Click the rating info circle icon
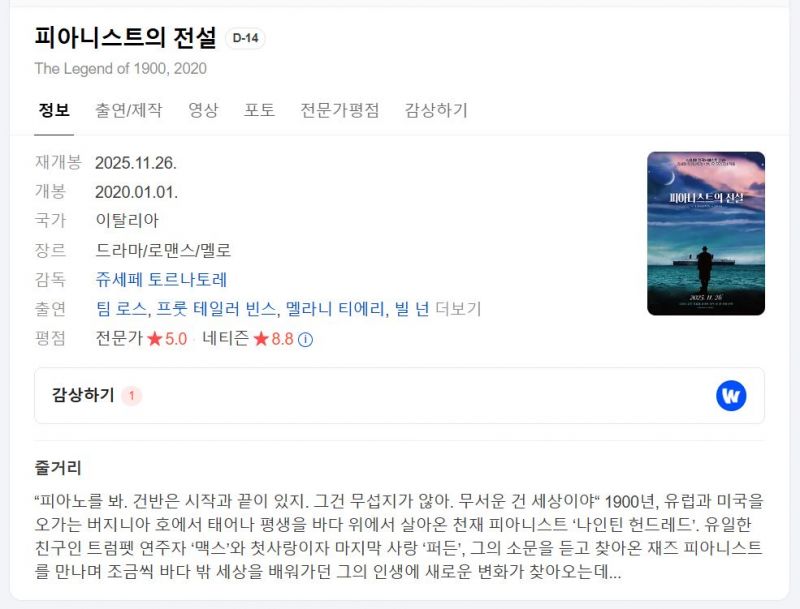 point(305,340)
